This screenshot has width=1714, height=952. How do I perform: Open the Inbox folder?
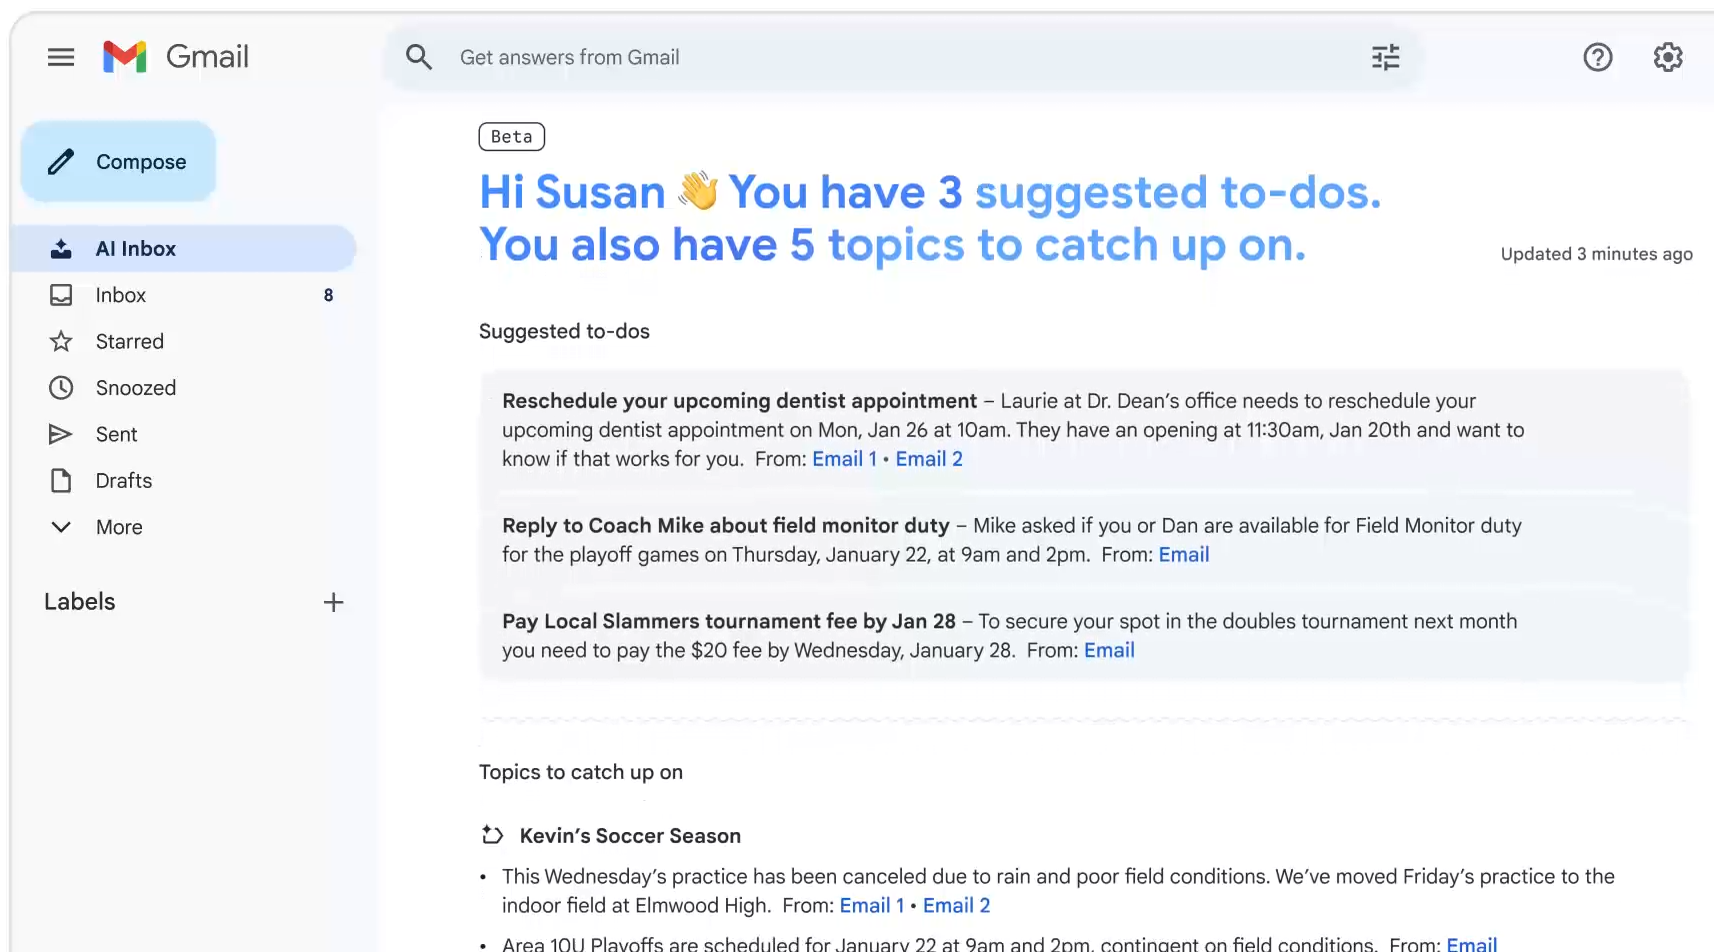[x=121, y=295]
